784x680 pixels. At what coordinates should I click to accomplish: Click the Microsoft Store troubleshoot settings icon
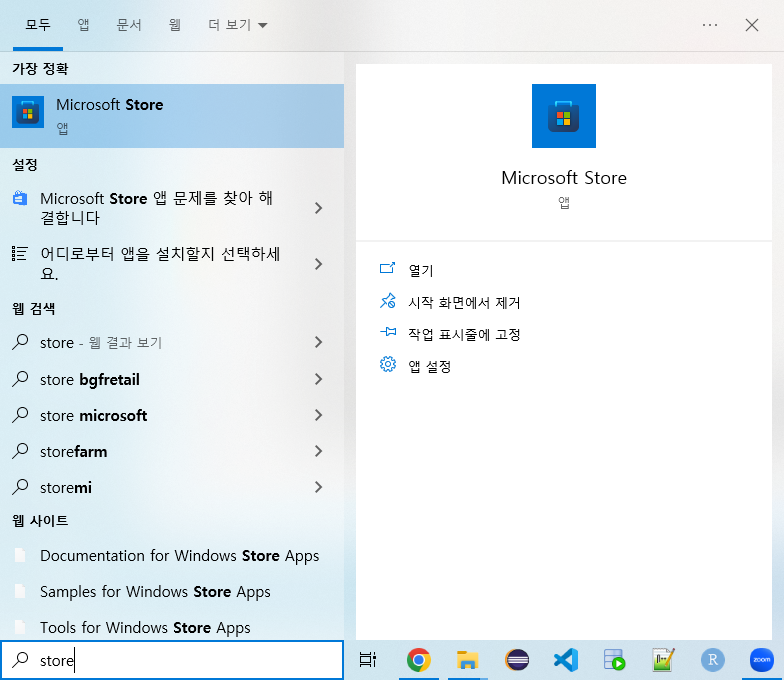coord(20,198)
